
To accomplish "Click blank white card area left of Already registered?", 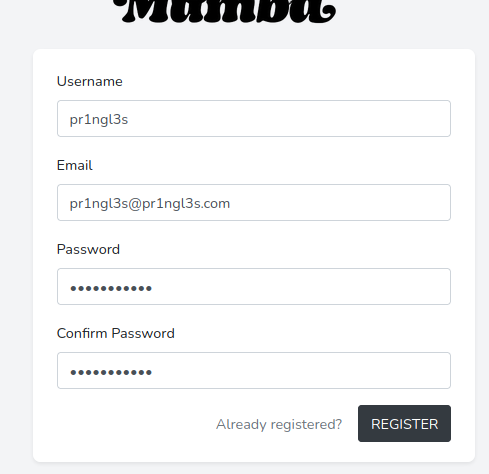I will (x=133, y=424).
